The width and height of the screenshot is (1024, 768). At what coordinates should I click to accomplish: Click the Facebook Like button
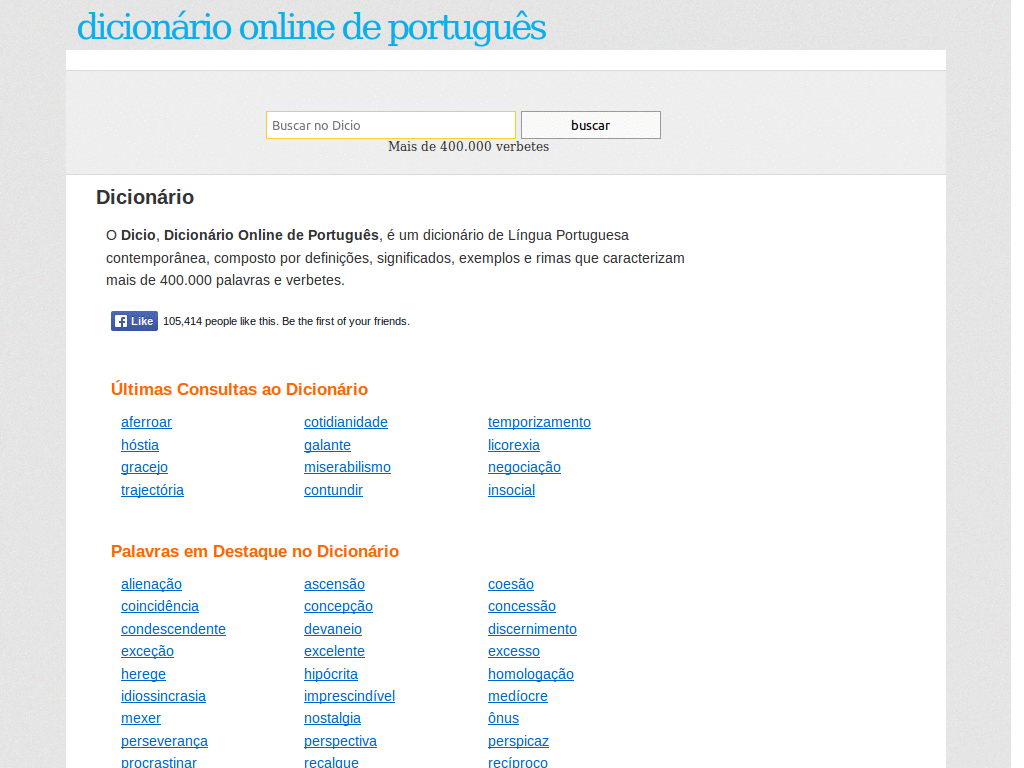tap(134, 321)
